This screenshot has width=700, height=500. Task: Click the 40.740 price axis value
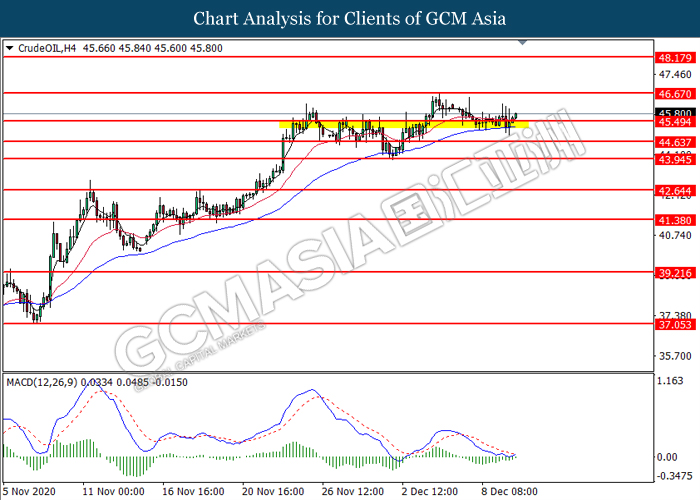point(675,235)
